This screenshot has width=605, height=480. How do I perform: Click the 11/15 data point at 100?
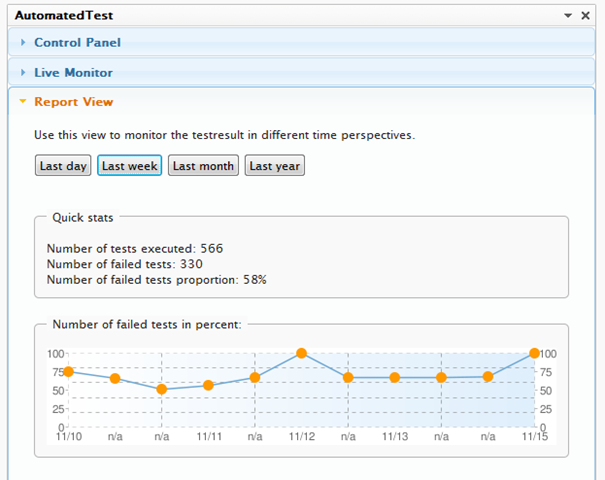coord(534,354)
